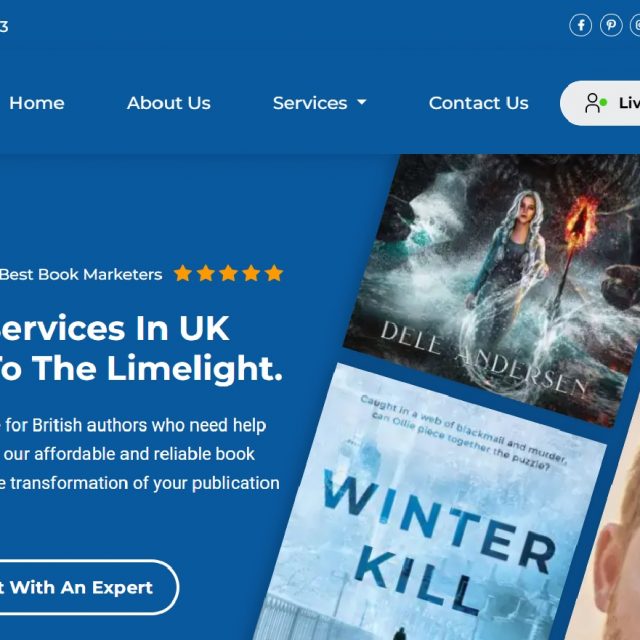Viewport: 640px width, 640px height.
Task: Click the live chat person icon
Action: point(592,103)
